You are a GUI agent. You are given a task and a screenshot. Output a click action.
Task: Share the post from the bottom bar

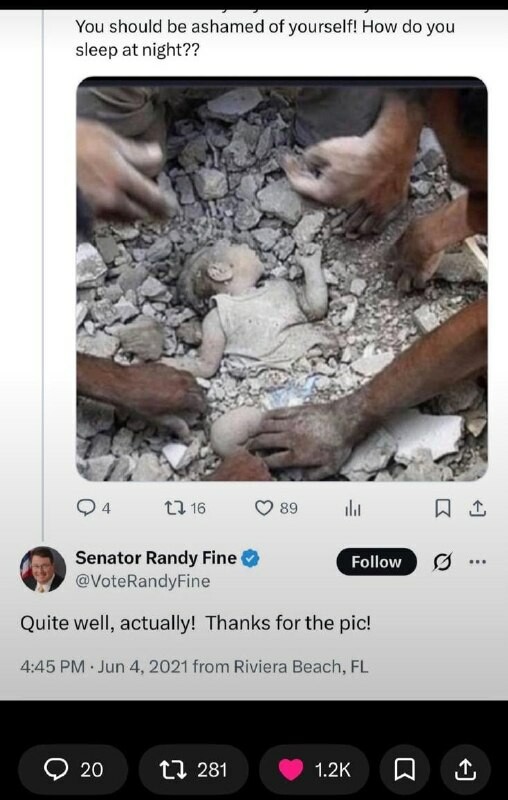point(466,769)
